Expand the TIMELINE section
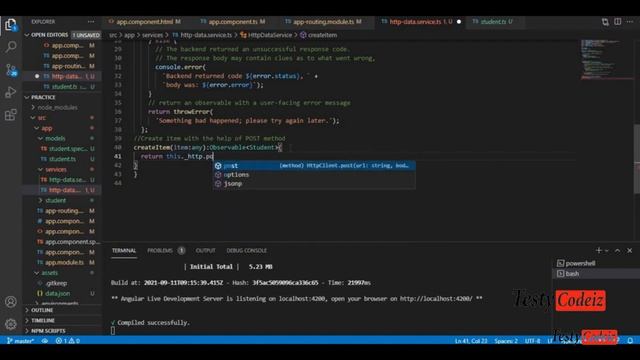 pyautogui.click(x=43, y=320)
